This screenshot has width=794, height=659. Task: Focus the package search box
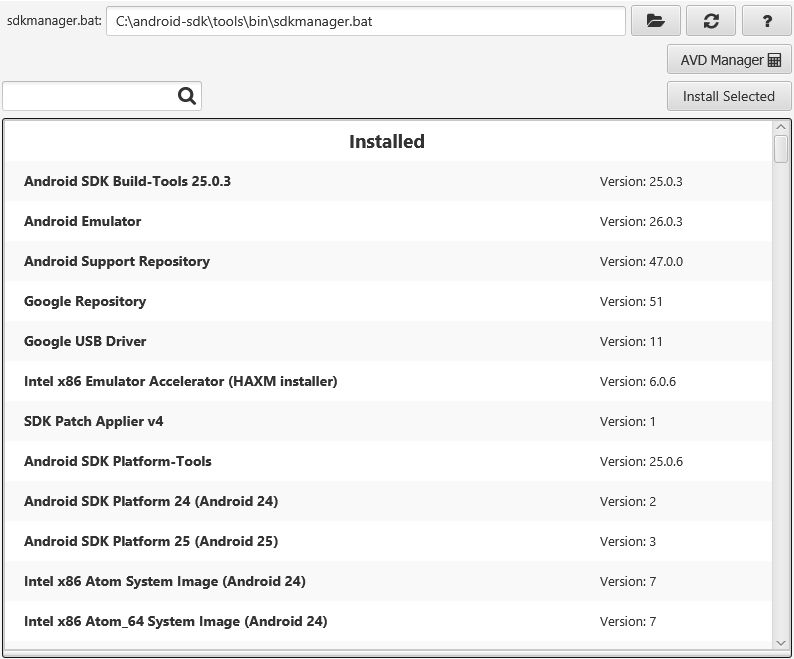coord(90,96)
